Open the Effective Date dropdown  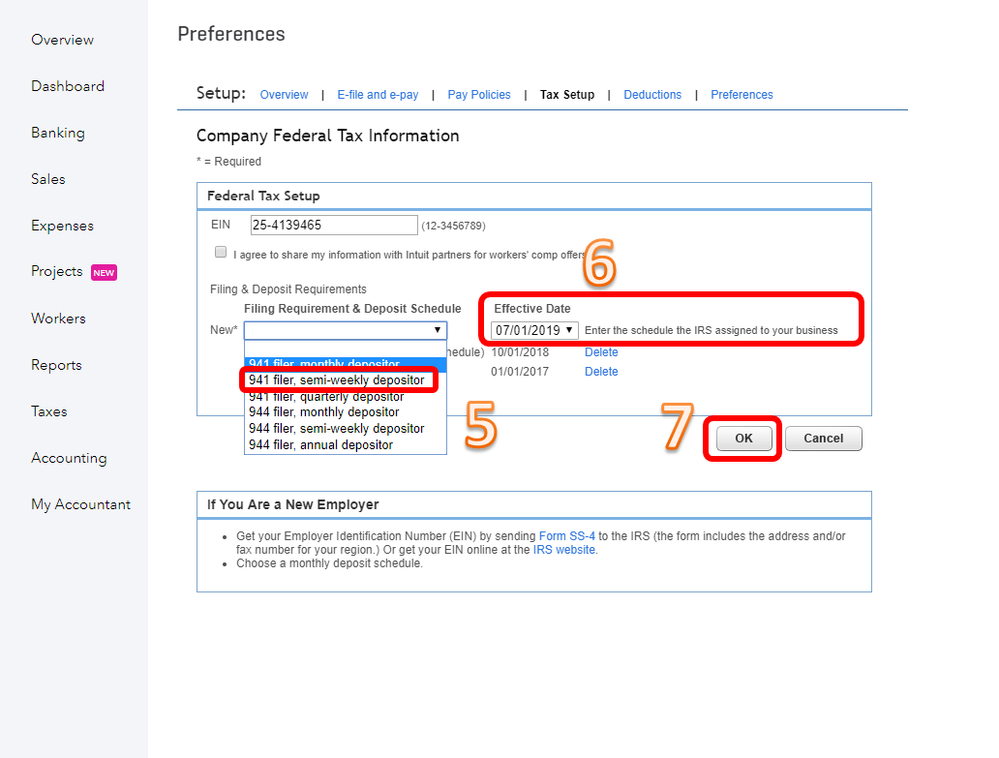pos(535,330)
